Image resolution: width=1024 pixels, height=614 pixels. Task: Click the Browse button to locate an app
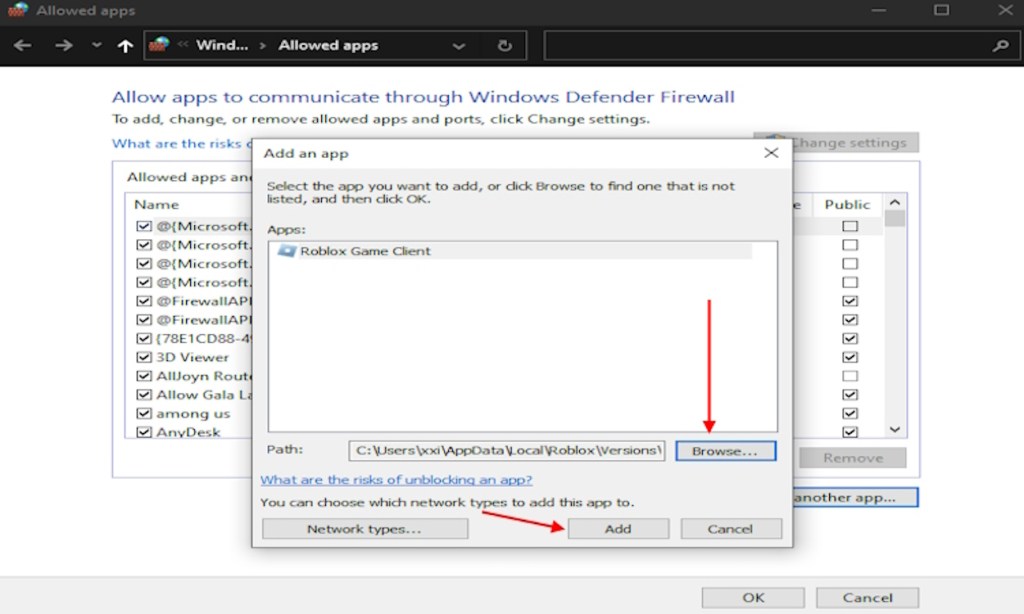click(x=725, y=450)
